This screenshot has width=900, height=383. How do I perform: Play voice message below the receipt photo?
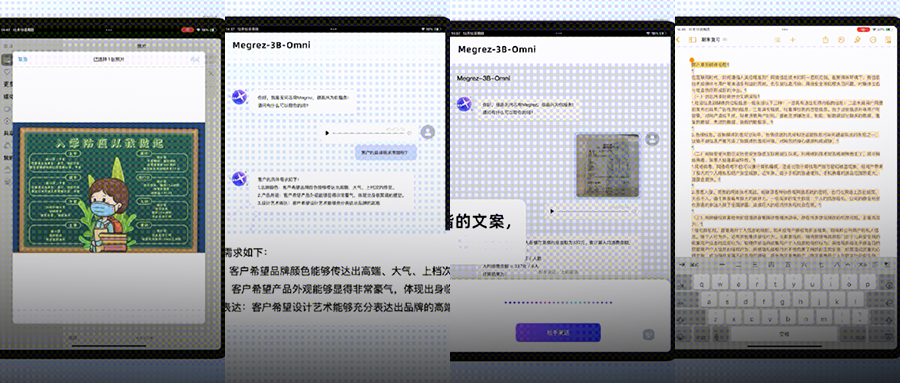pos(552,211)
